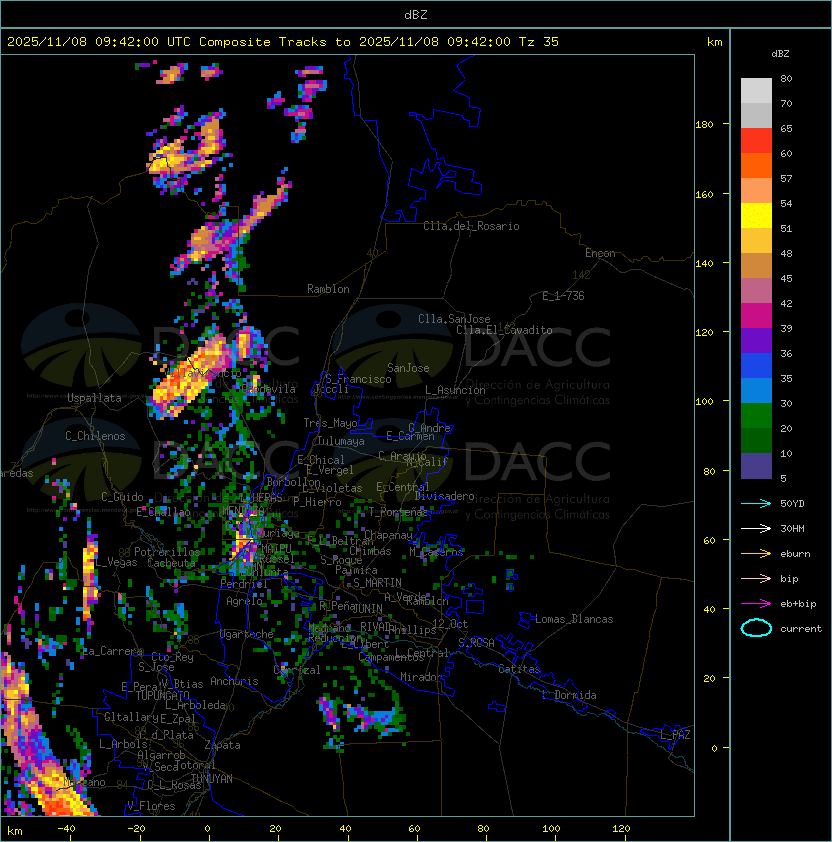Viewport: 832px width, 842px height.
Task: Click the 80 dBZ light gray color swatch
Action: point(756,90)
